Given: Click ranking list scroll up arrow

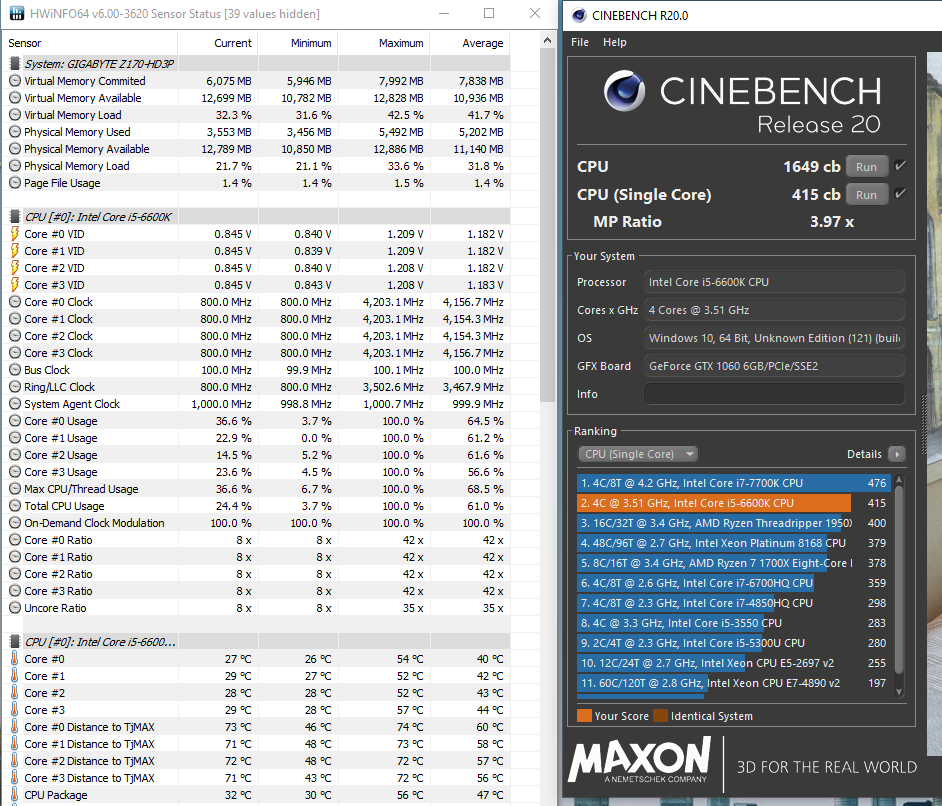Looking at the screenshot, I should tap(899, 479).
